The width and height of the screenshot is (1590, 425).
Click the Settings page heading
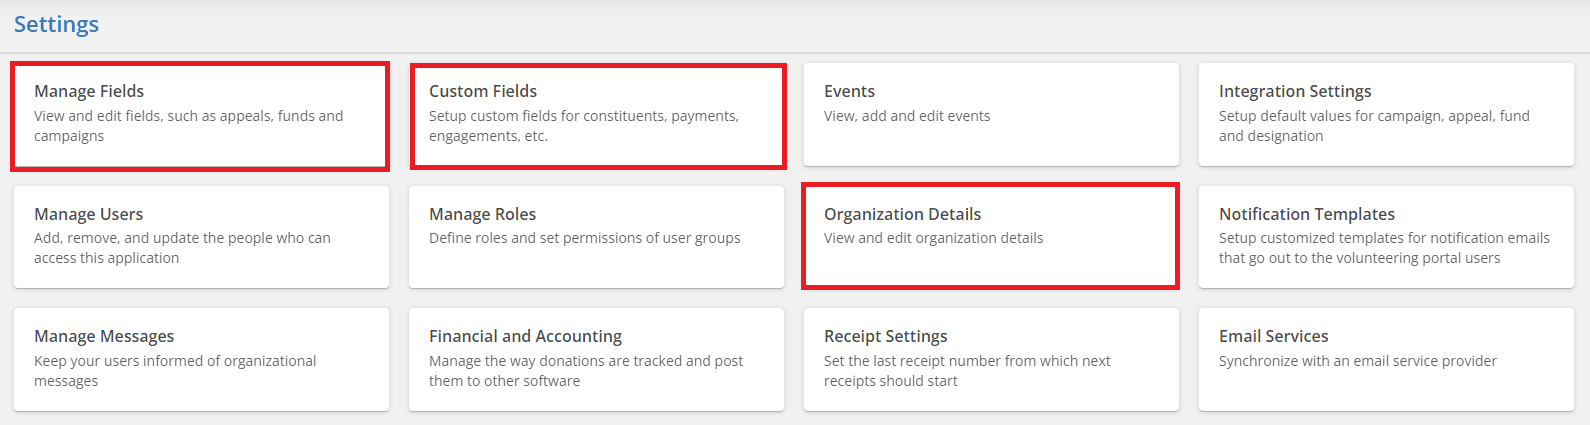point(56,24)
